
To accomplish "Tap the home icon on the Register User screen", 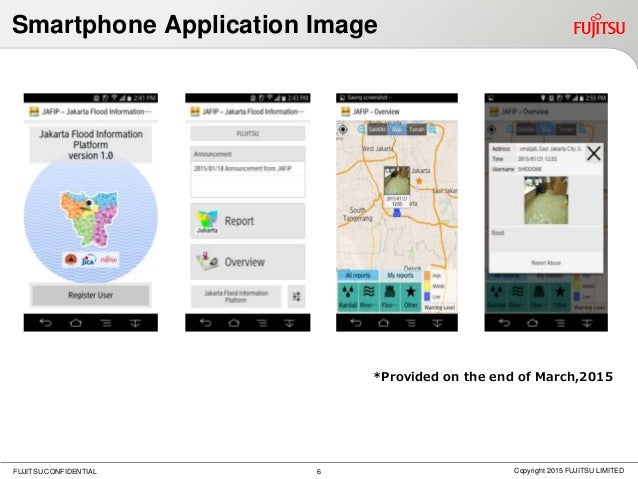I will 76,323.
